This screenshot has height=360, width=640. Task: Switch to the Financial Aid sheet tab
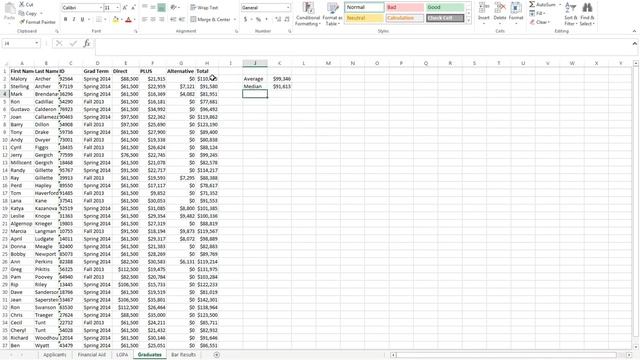[91, 355]
